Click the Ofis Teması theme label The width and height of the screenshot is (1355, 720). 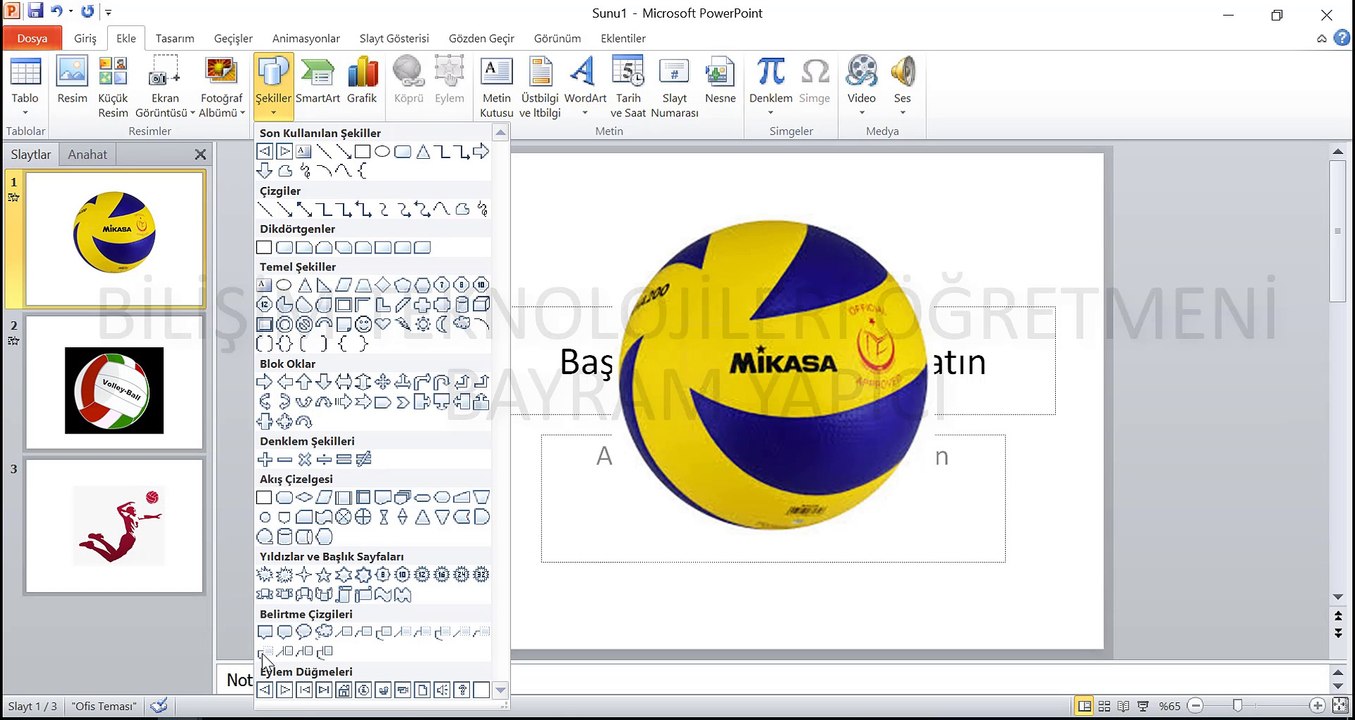coord(104,706)
